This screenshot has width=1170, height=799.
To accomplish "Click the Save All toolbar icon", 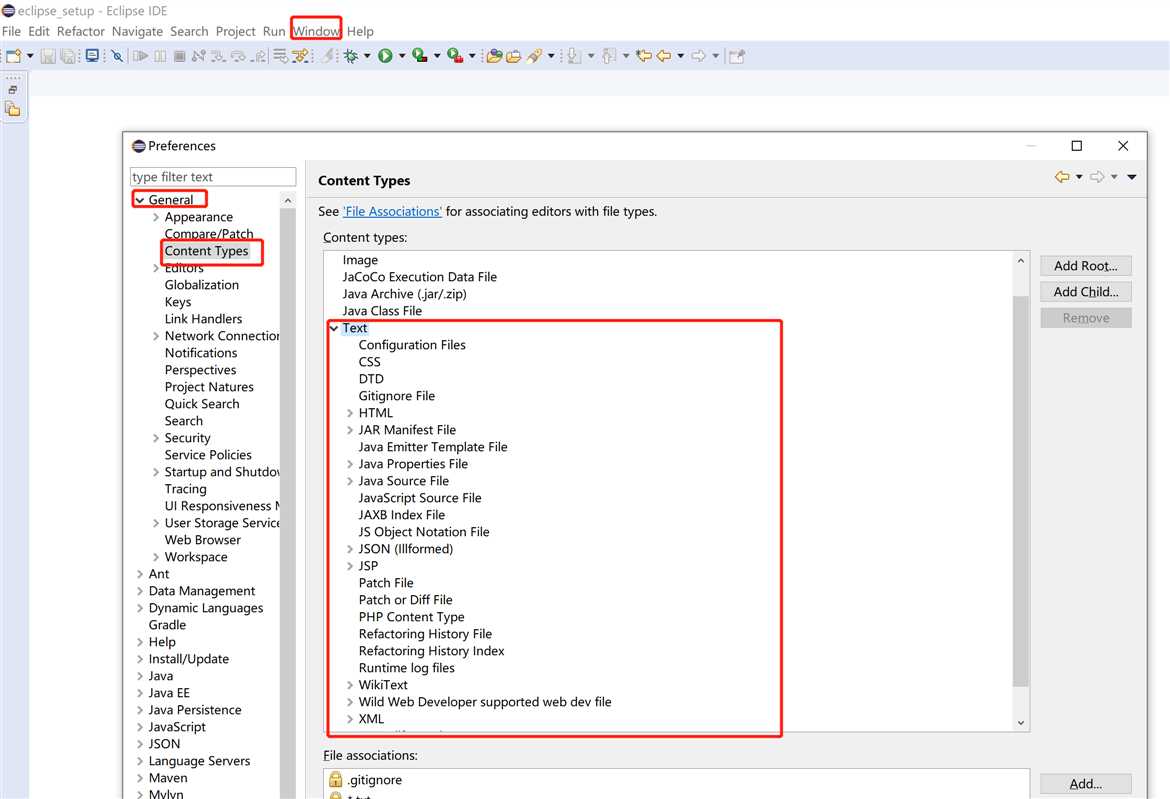I will click(x=68, y=56).
